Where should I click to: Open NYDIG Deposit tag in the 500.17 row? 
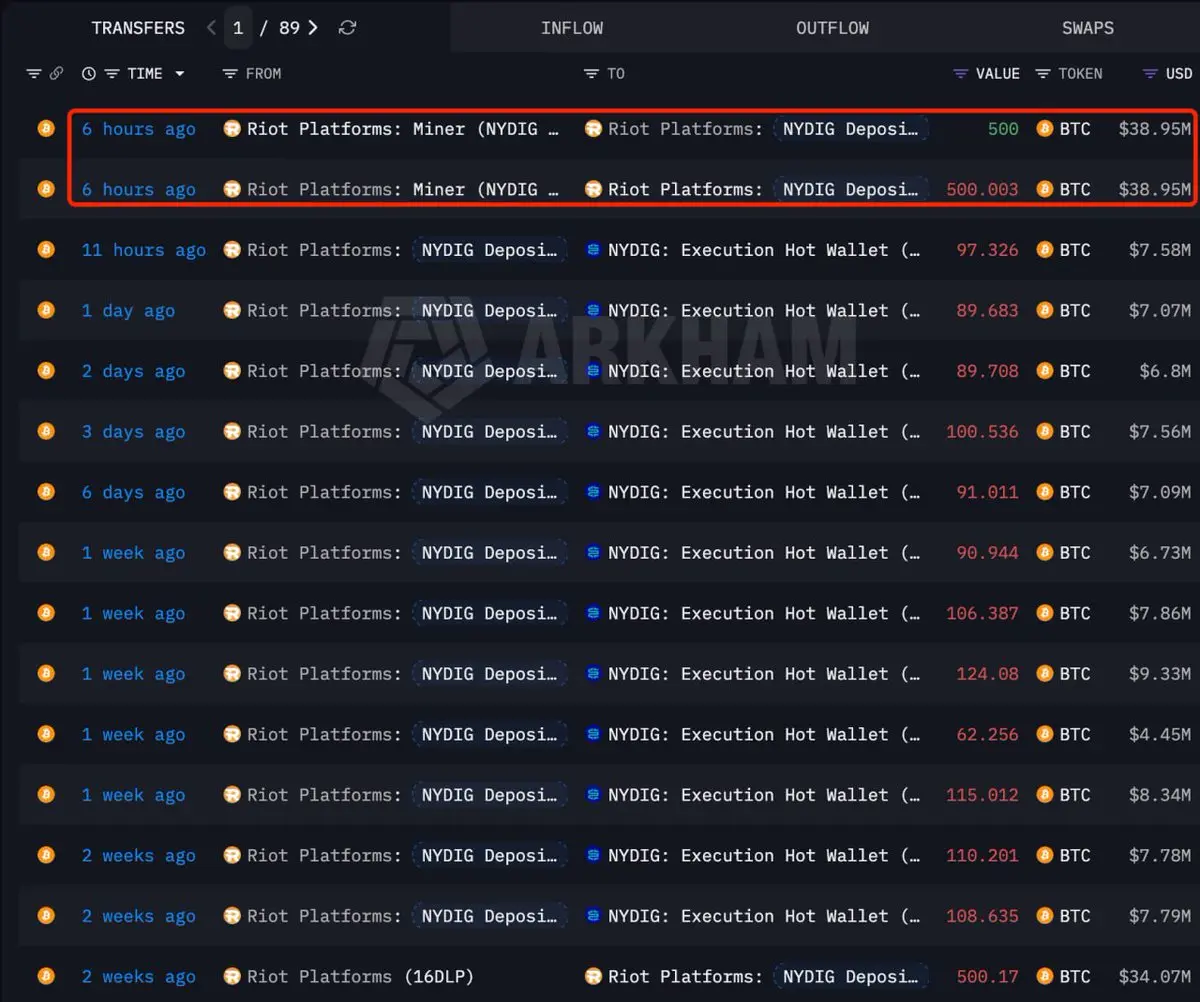(x=851, y=976)
